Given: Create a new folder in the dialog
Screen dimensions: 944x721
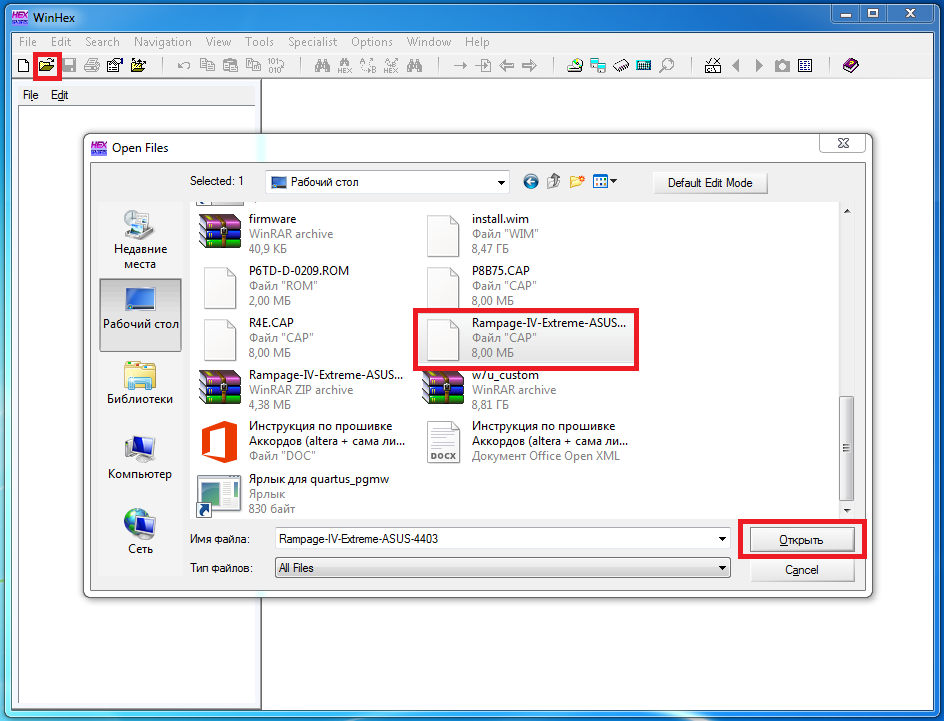Looking at the screenshot, I should (577, 181).
